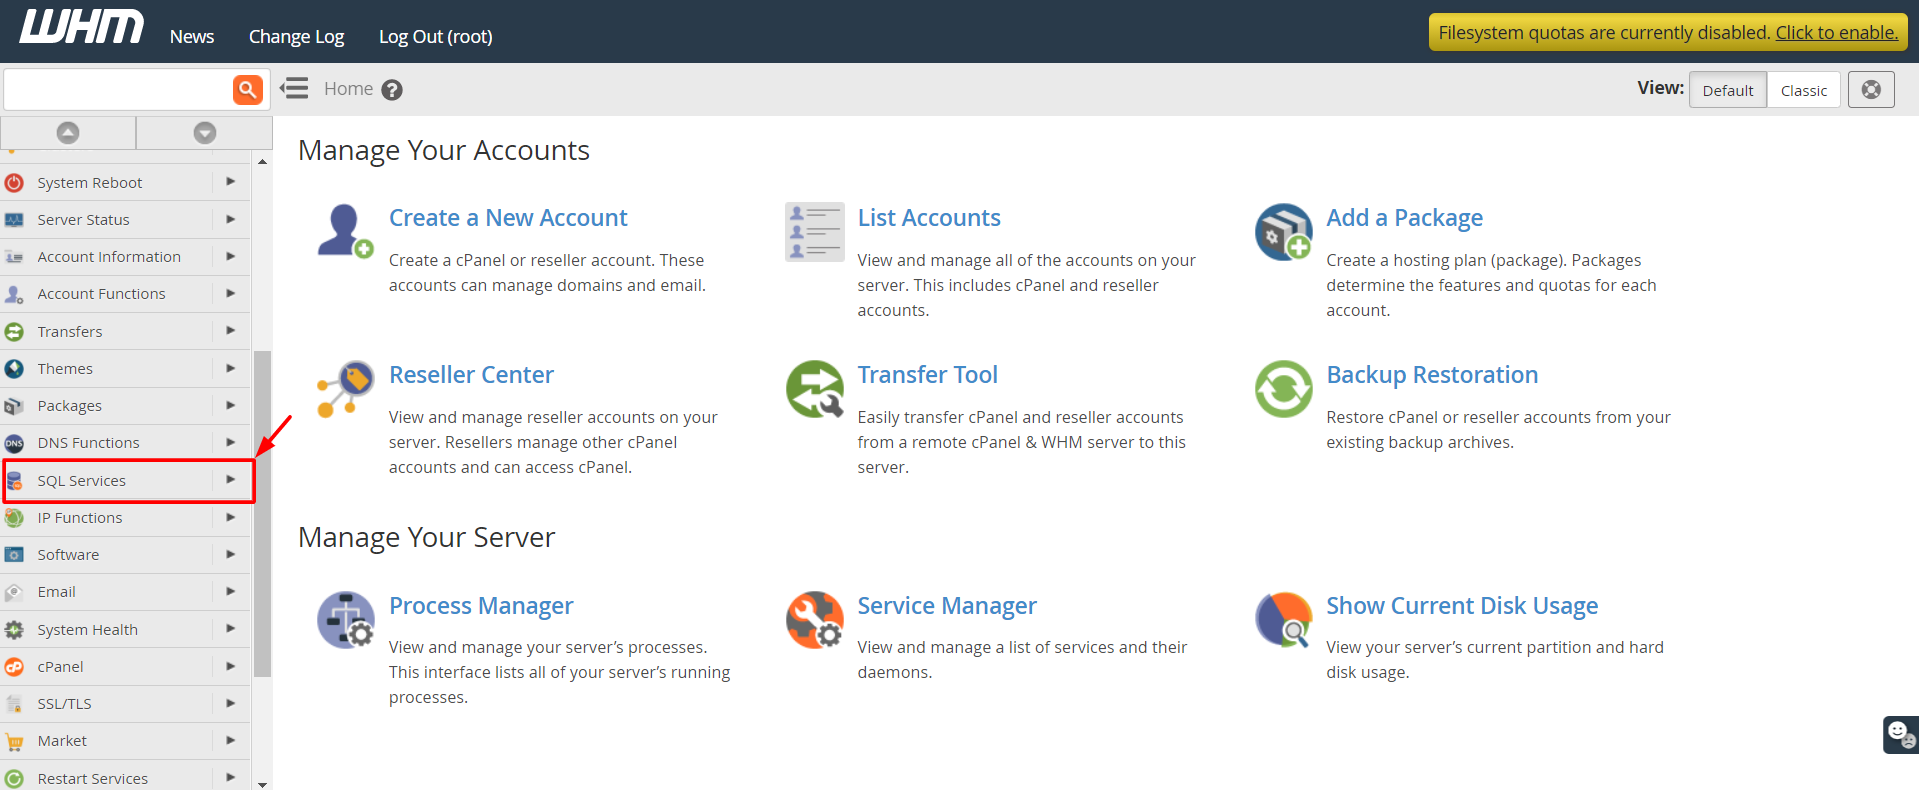Click 'Click to enable' quotas link
The height and width of the screenshot is (790, 1919).
[x=1836, y=32]
